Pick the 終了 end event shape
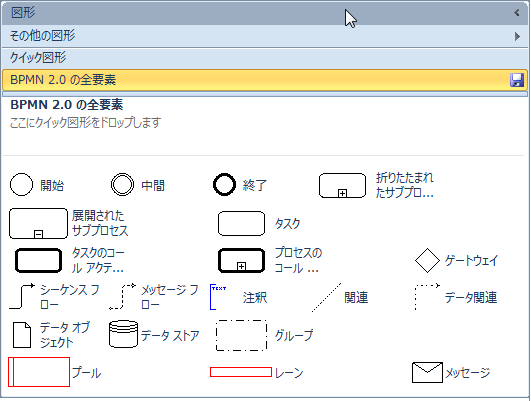 (x=224, y=185)
